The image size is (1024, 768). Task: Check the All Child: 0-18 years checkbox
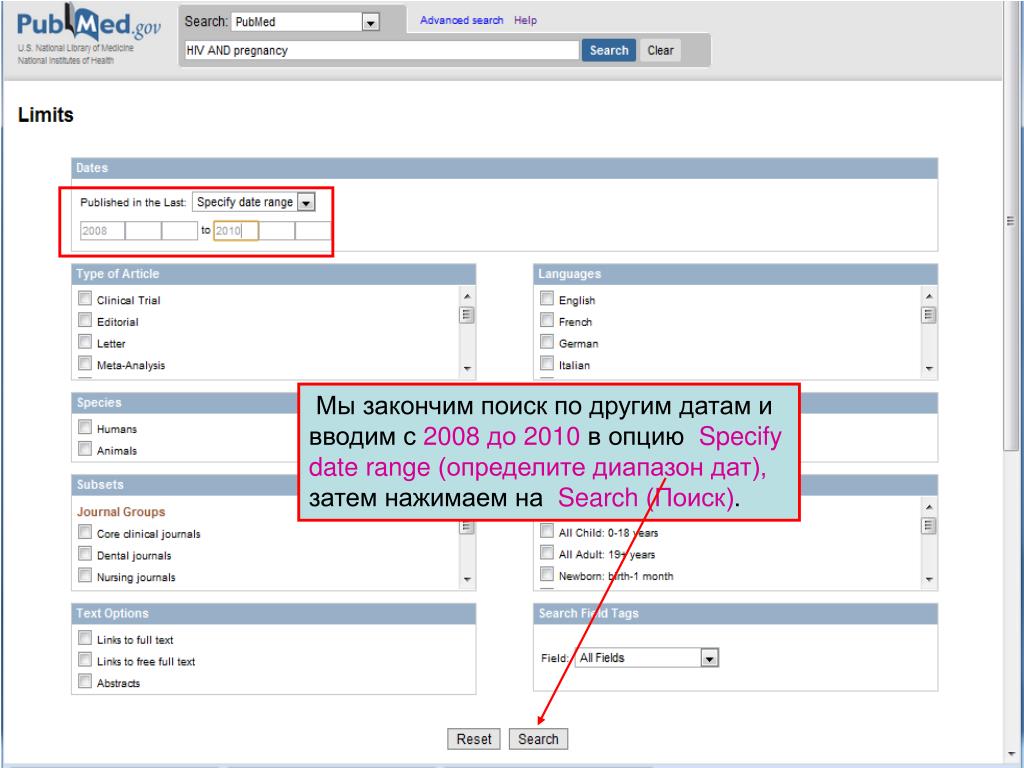pyautogui.click(x=547, y=531)
